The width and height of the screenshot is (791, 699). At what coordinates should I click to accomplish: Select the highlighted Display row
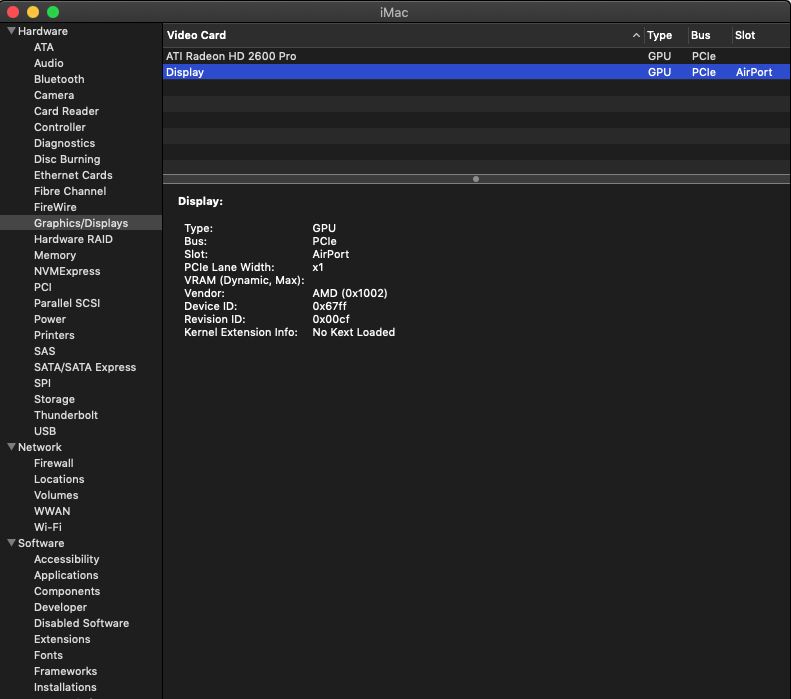click(476, 72)
